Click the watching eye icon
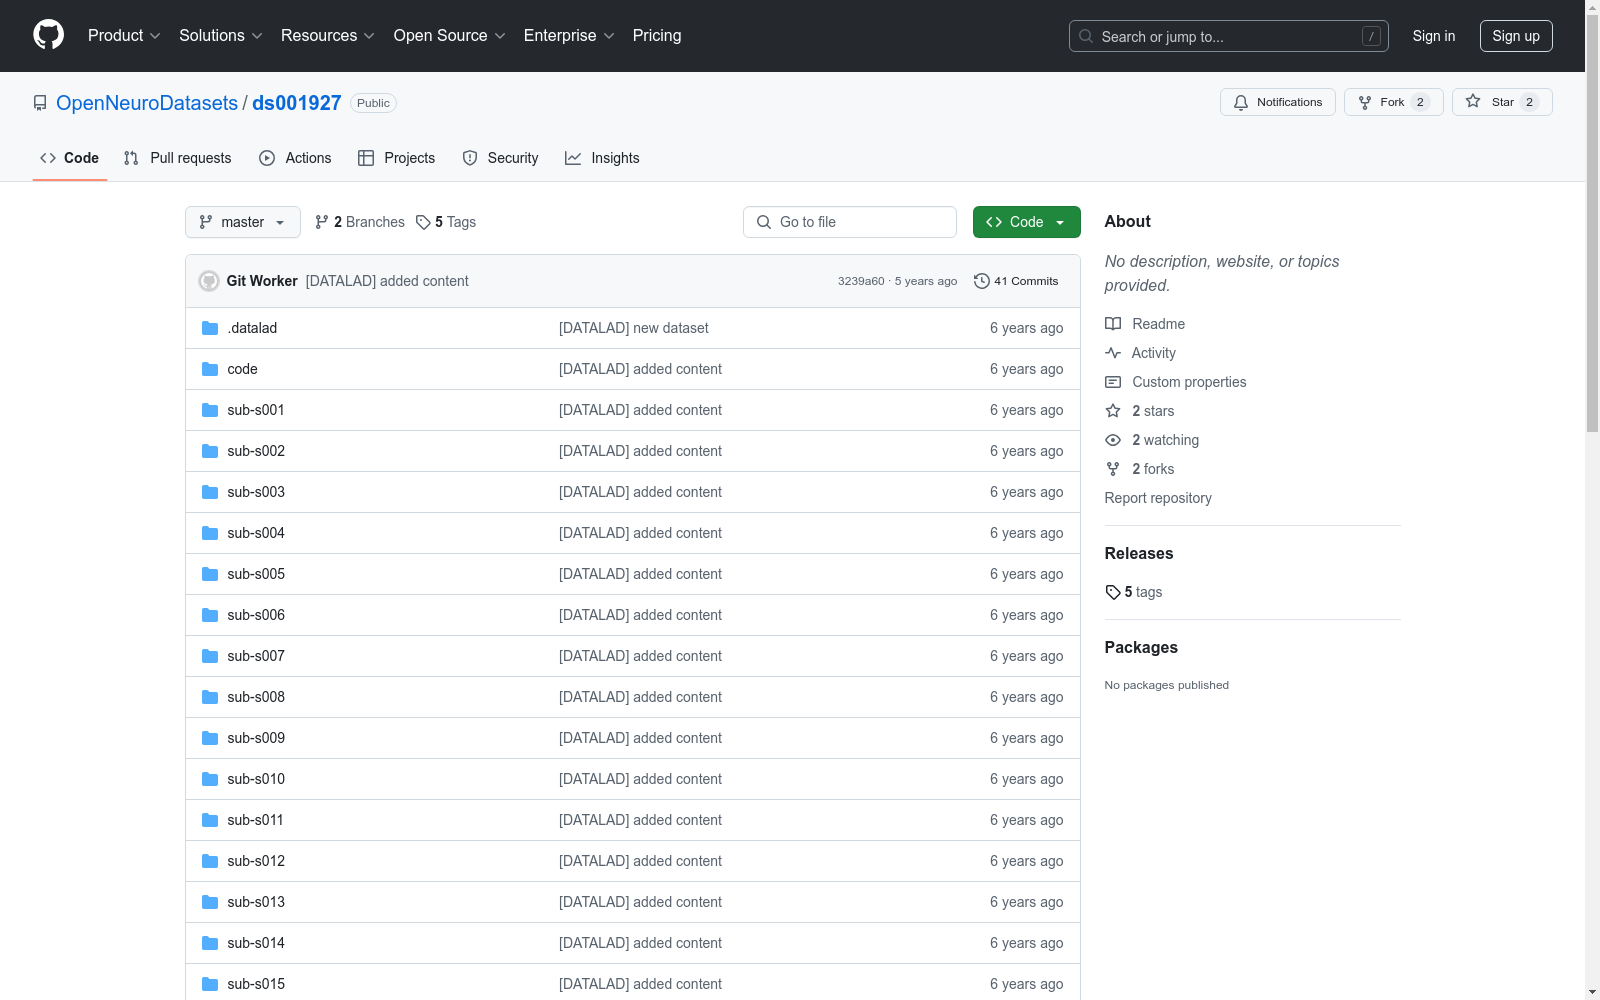Screen dimensions: 1600x1000 point(1113,440)
